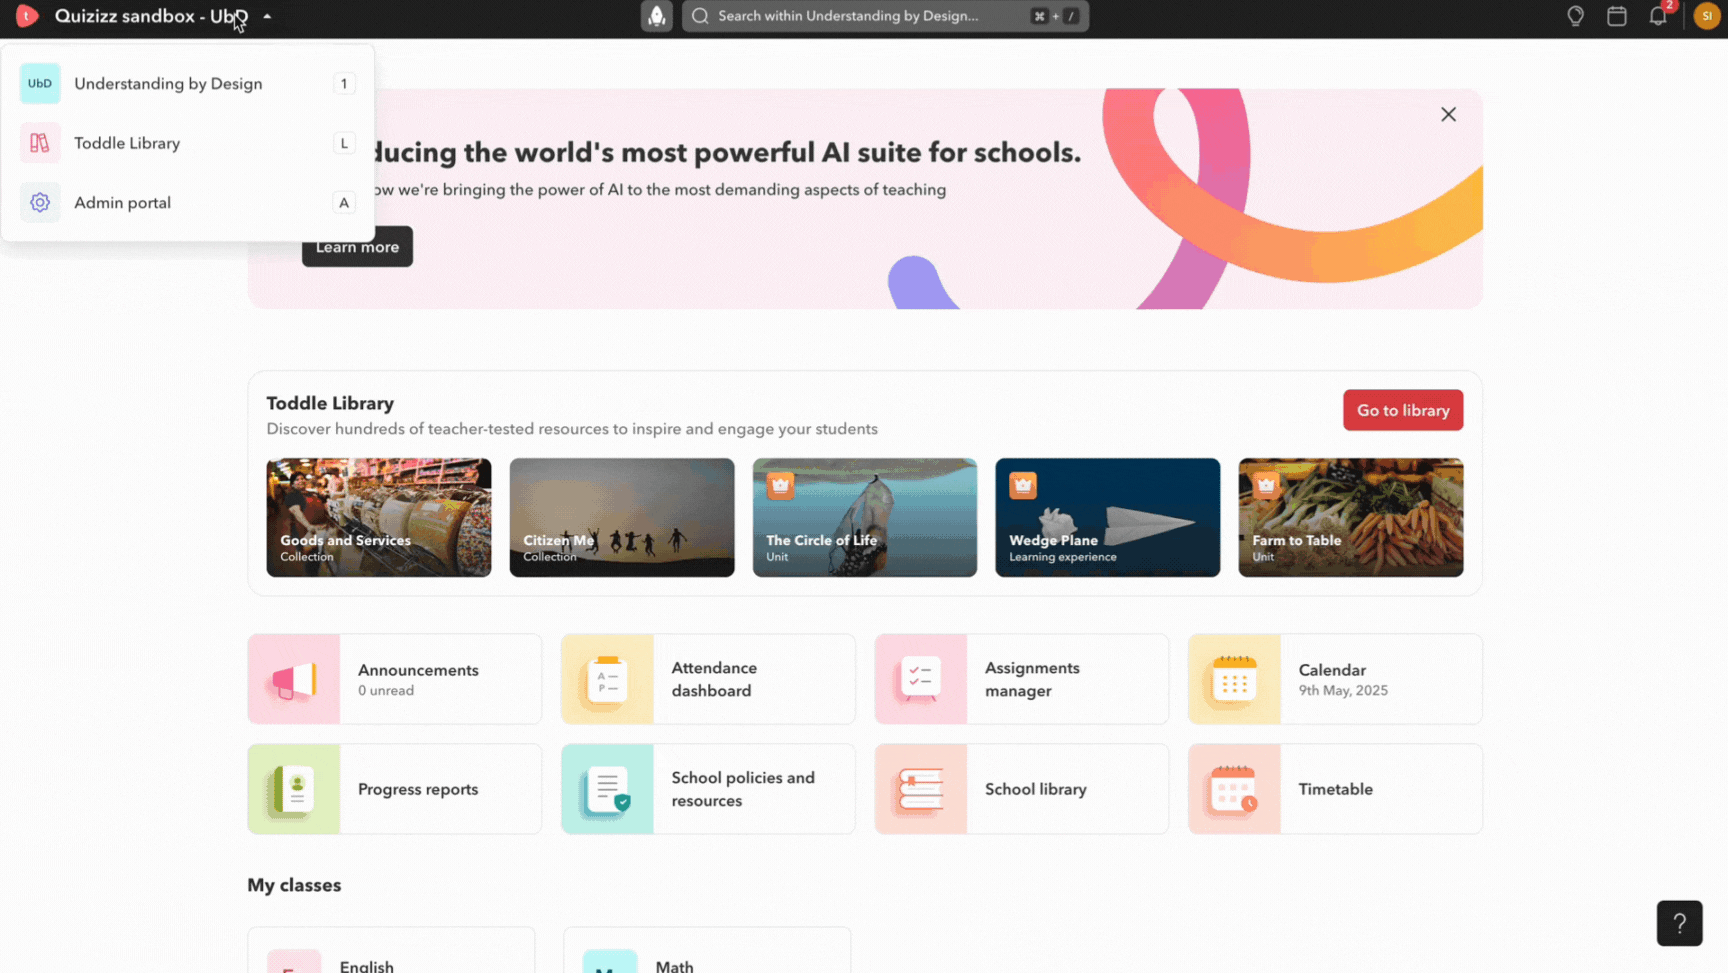Click the Timetable calendar clock icon
The height and width of the screenshot is (973, 1728).
(x=1234, y=789)
